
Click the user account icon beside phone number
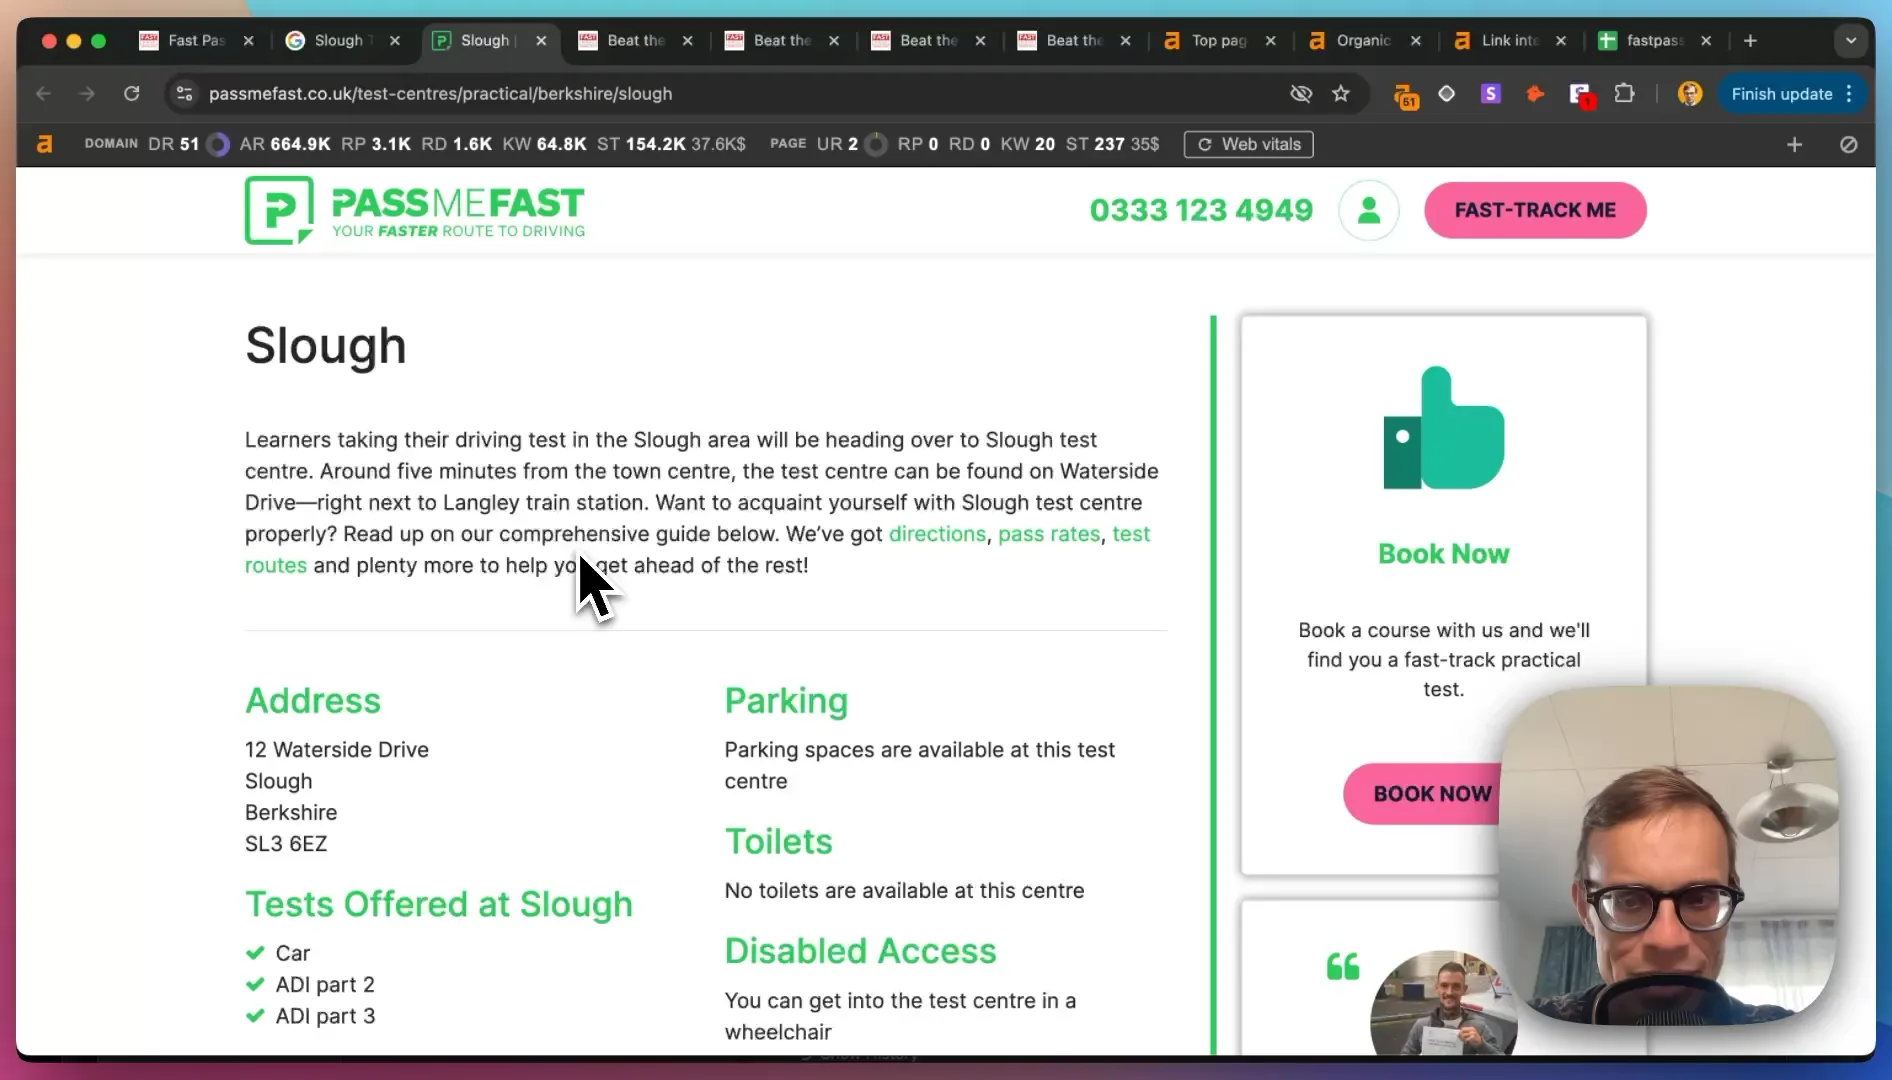point(1369,210)
